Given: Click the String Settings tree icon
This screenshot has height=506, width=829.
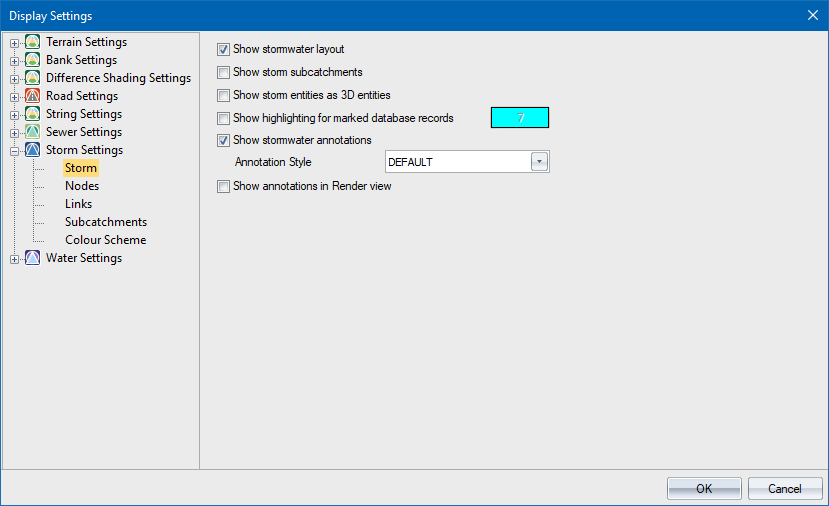Looking at the screenshot, I should click(x=33, y=114).
